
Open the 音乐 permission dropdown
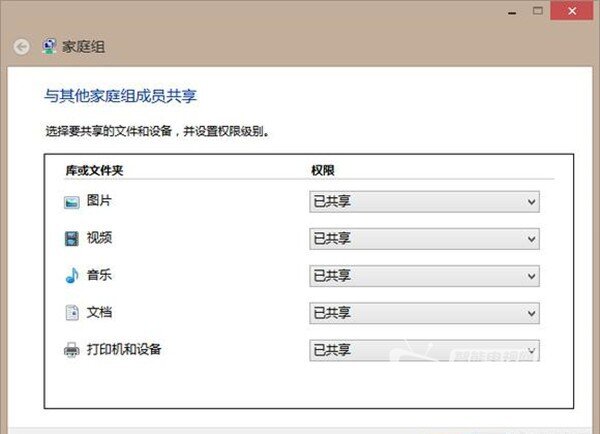pos(424,276)
